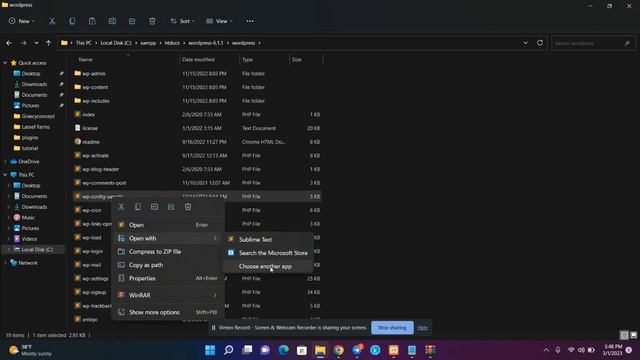Screen dimensions: 640x360
Task: Select the wp-admin folder
Action: tap(94, 73)
